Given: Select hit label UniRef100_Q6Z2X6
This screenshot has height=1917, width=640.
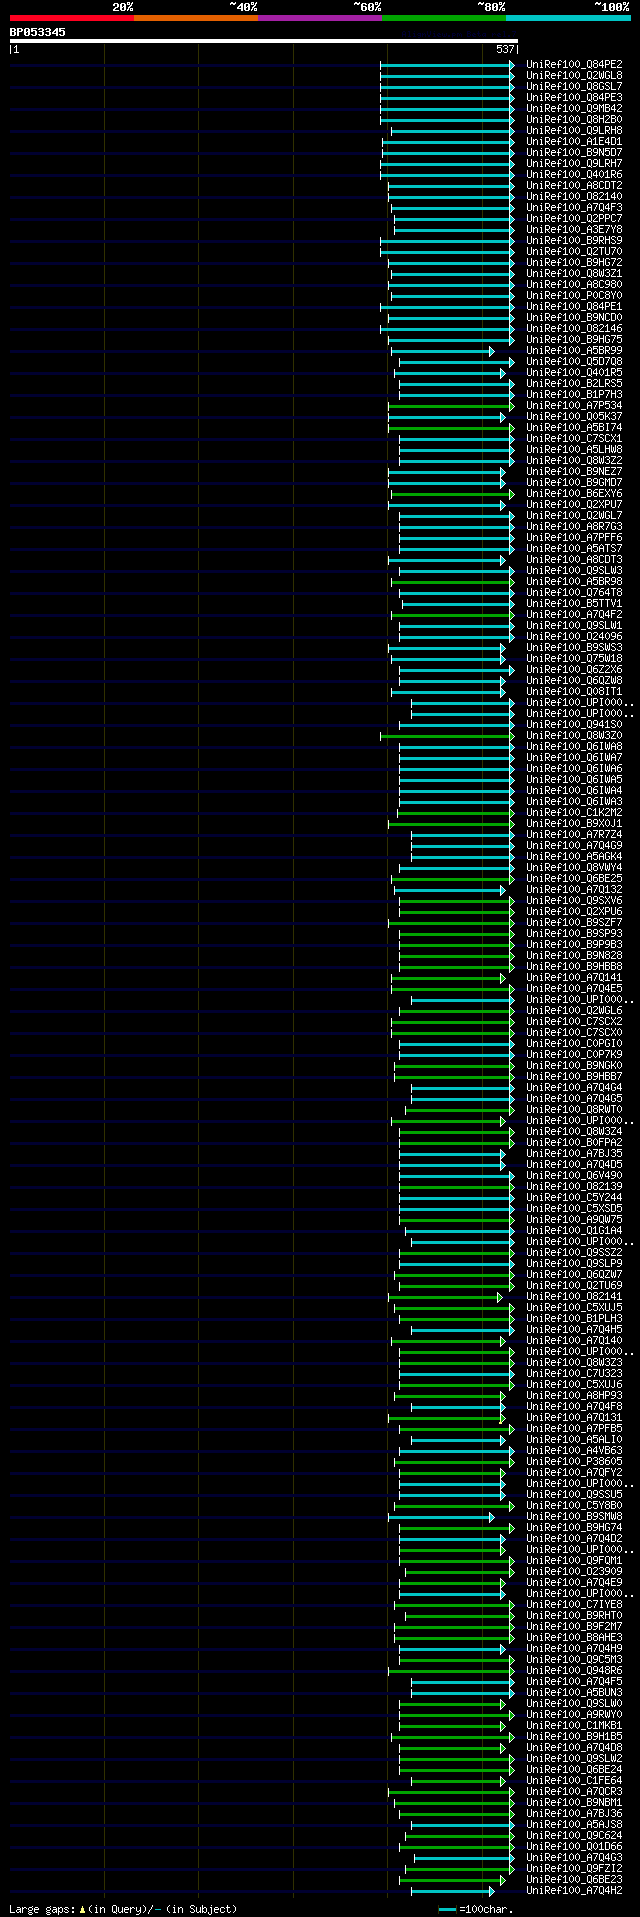Looking at the screenshot, I should click(574, 669).
